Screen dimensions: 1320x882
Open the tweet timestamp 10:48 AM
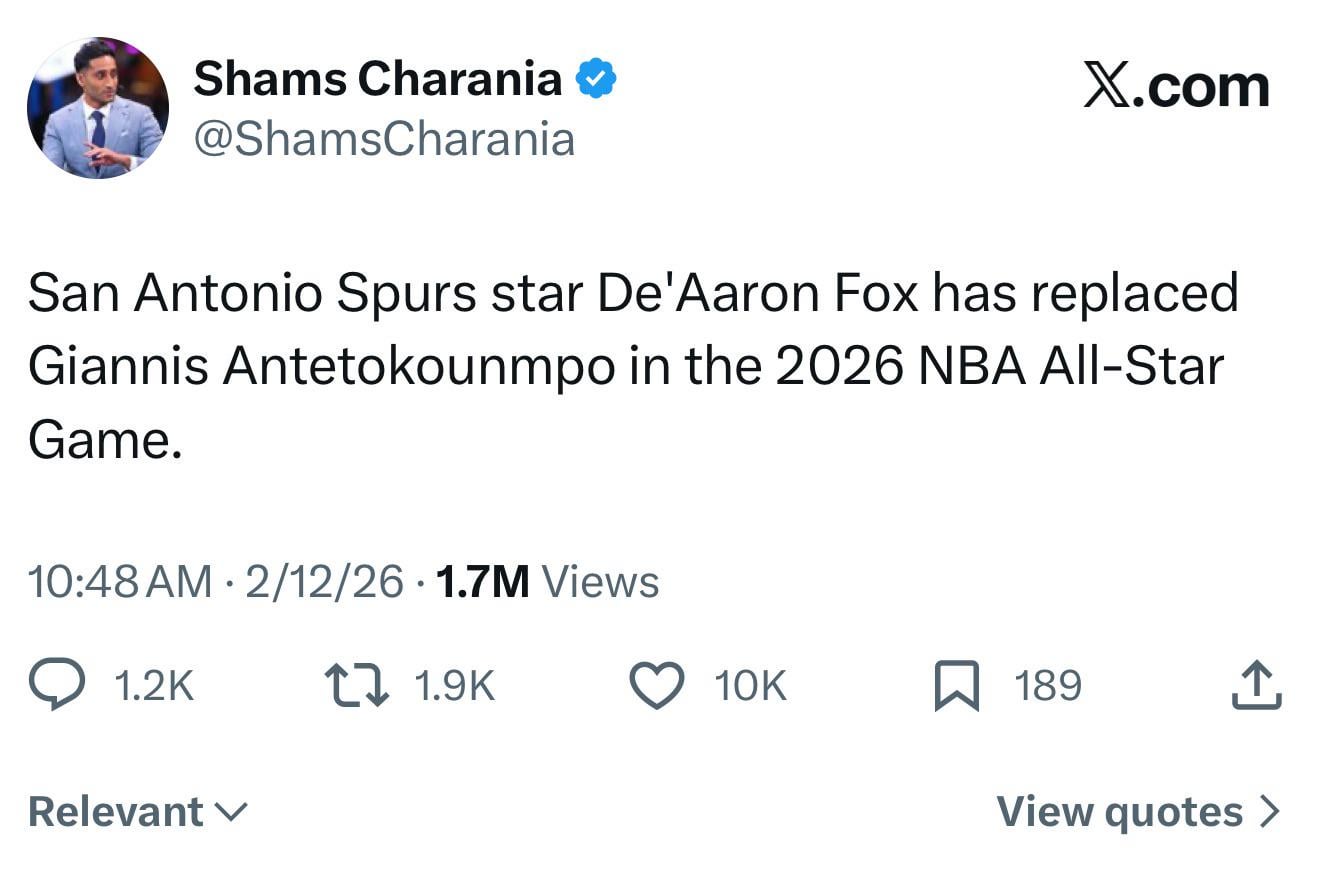coord(118,580)
